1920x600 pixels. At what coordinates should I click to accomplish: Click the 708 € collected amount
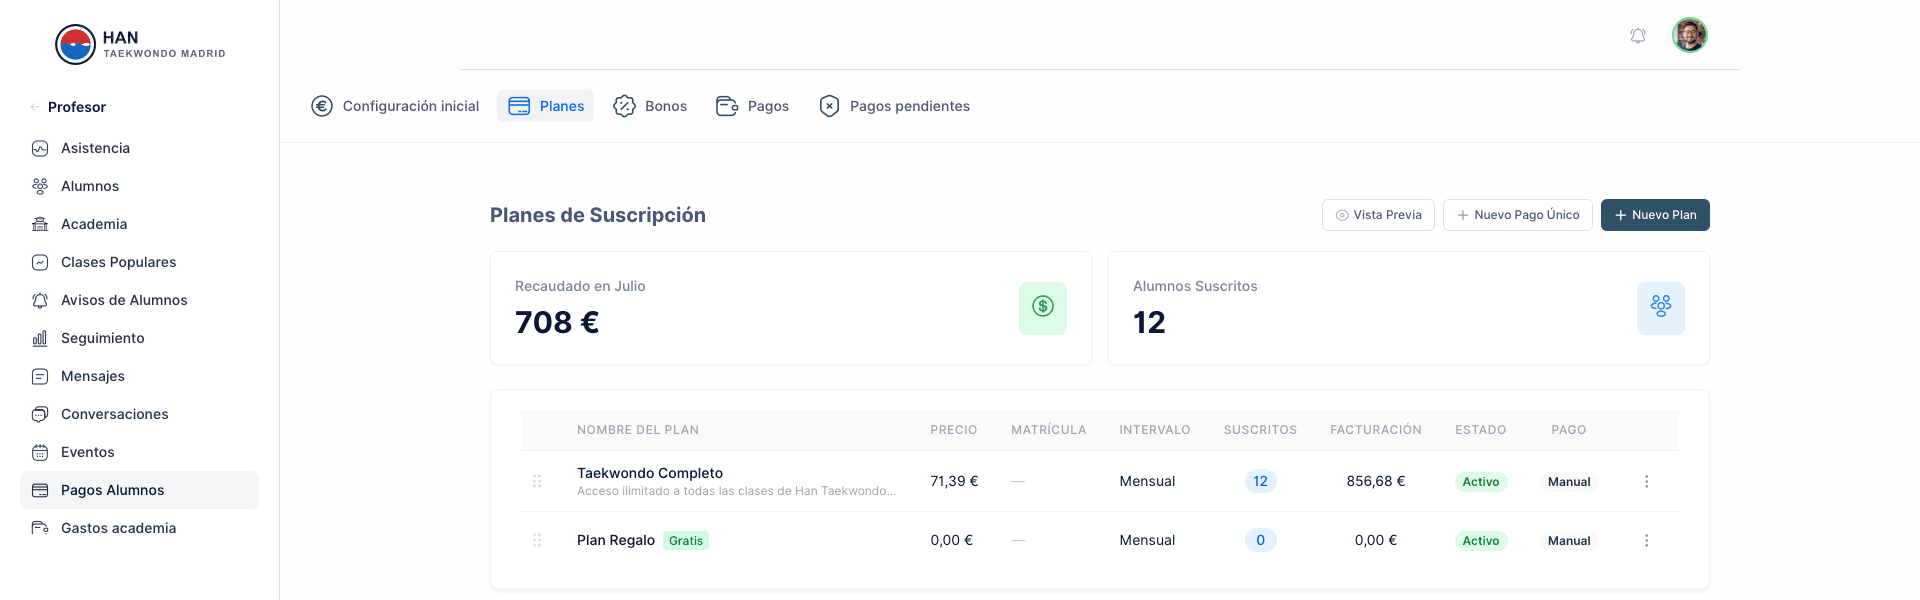pyautogui.click(x=557, y=322)
